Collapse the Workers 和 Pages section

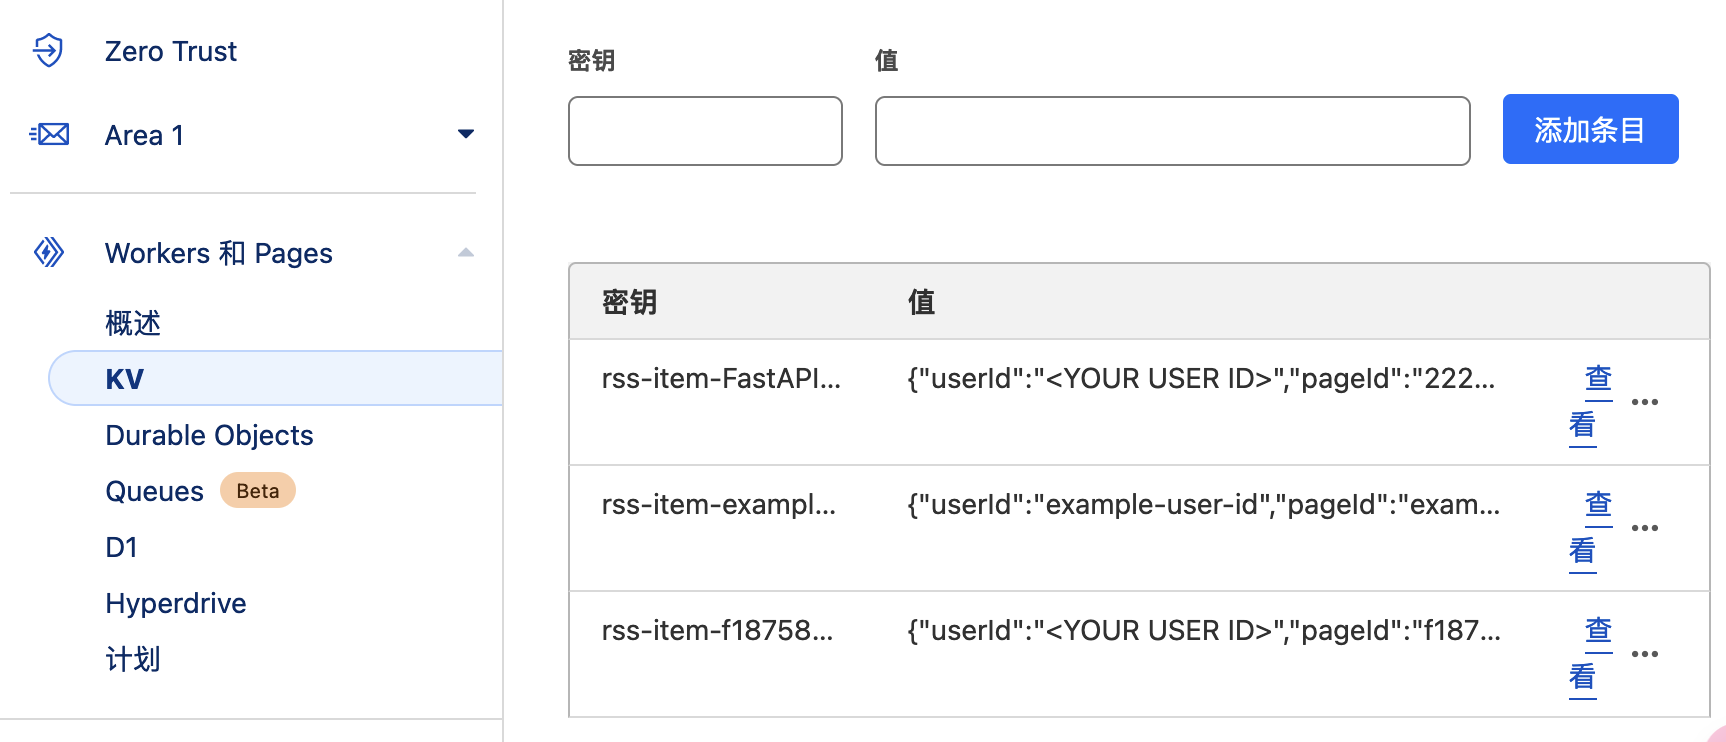coord(465,252)
